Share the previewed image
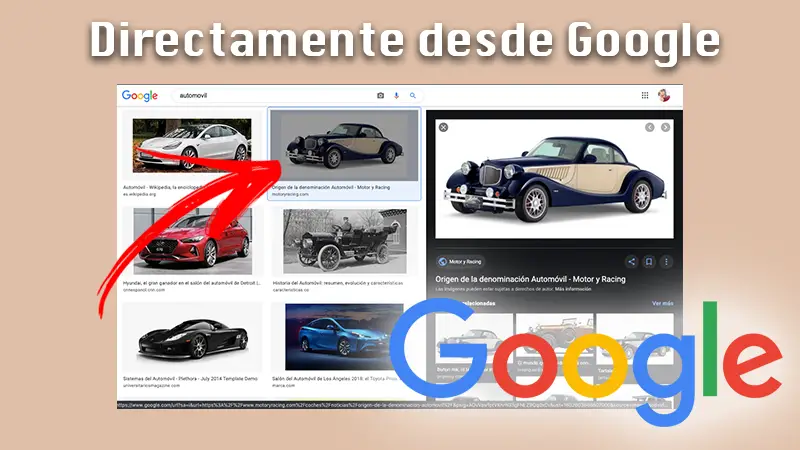 632,262
